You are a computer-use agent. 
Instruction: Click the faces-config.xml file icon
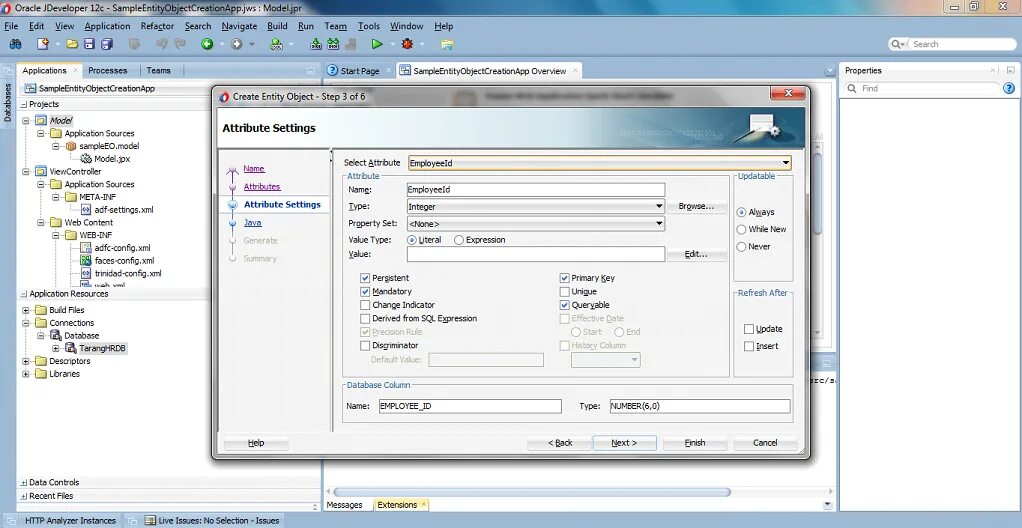(x=85, y=261)
